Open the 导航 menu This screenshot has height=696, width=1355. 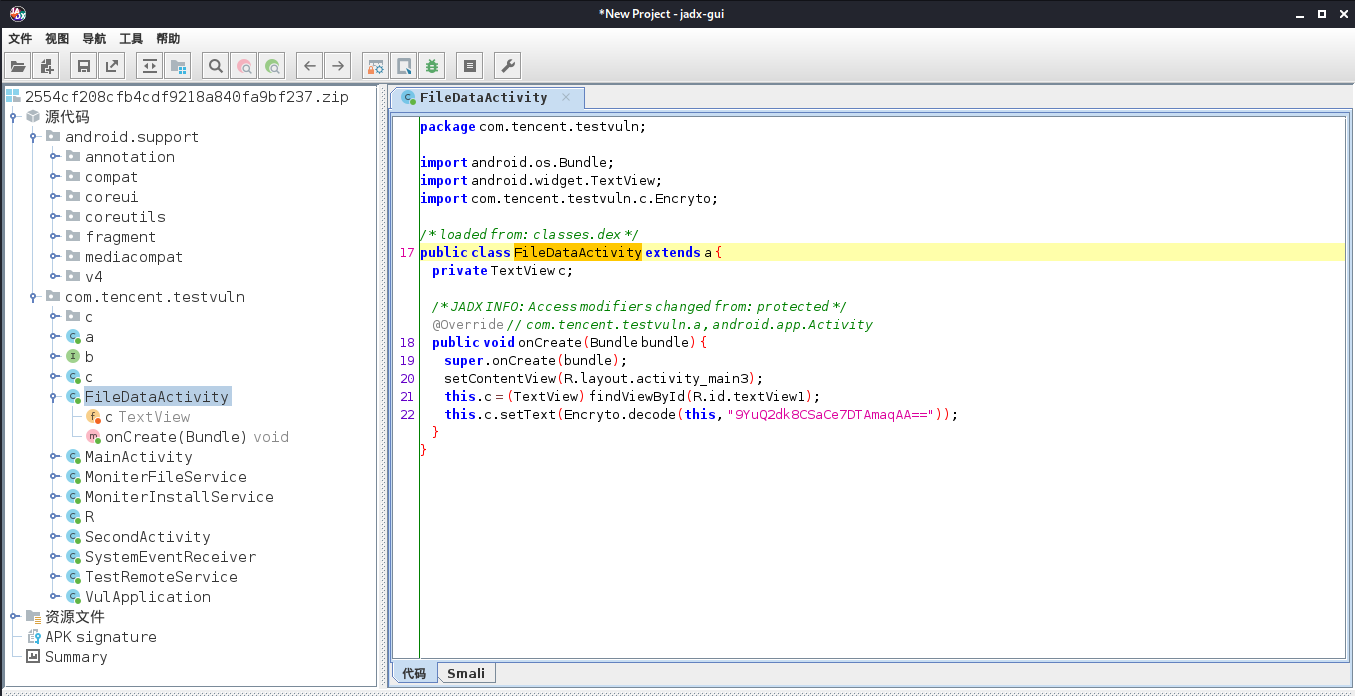tap(94, 39)
